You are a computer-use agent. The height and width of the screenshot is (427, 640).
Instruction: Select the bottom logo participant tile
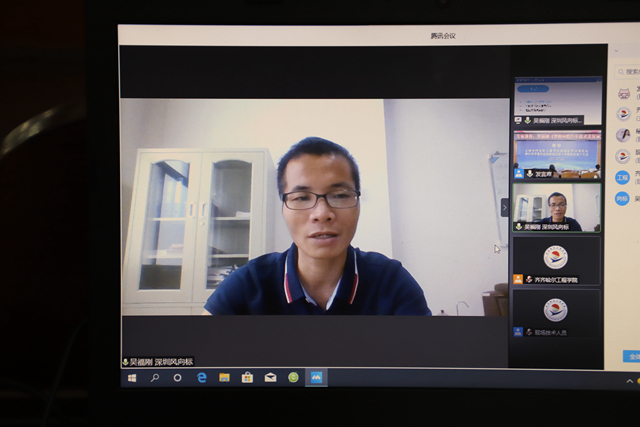point(557,312)
